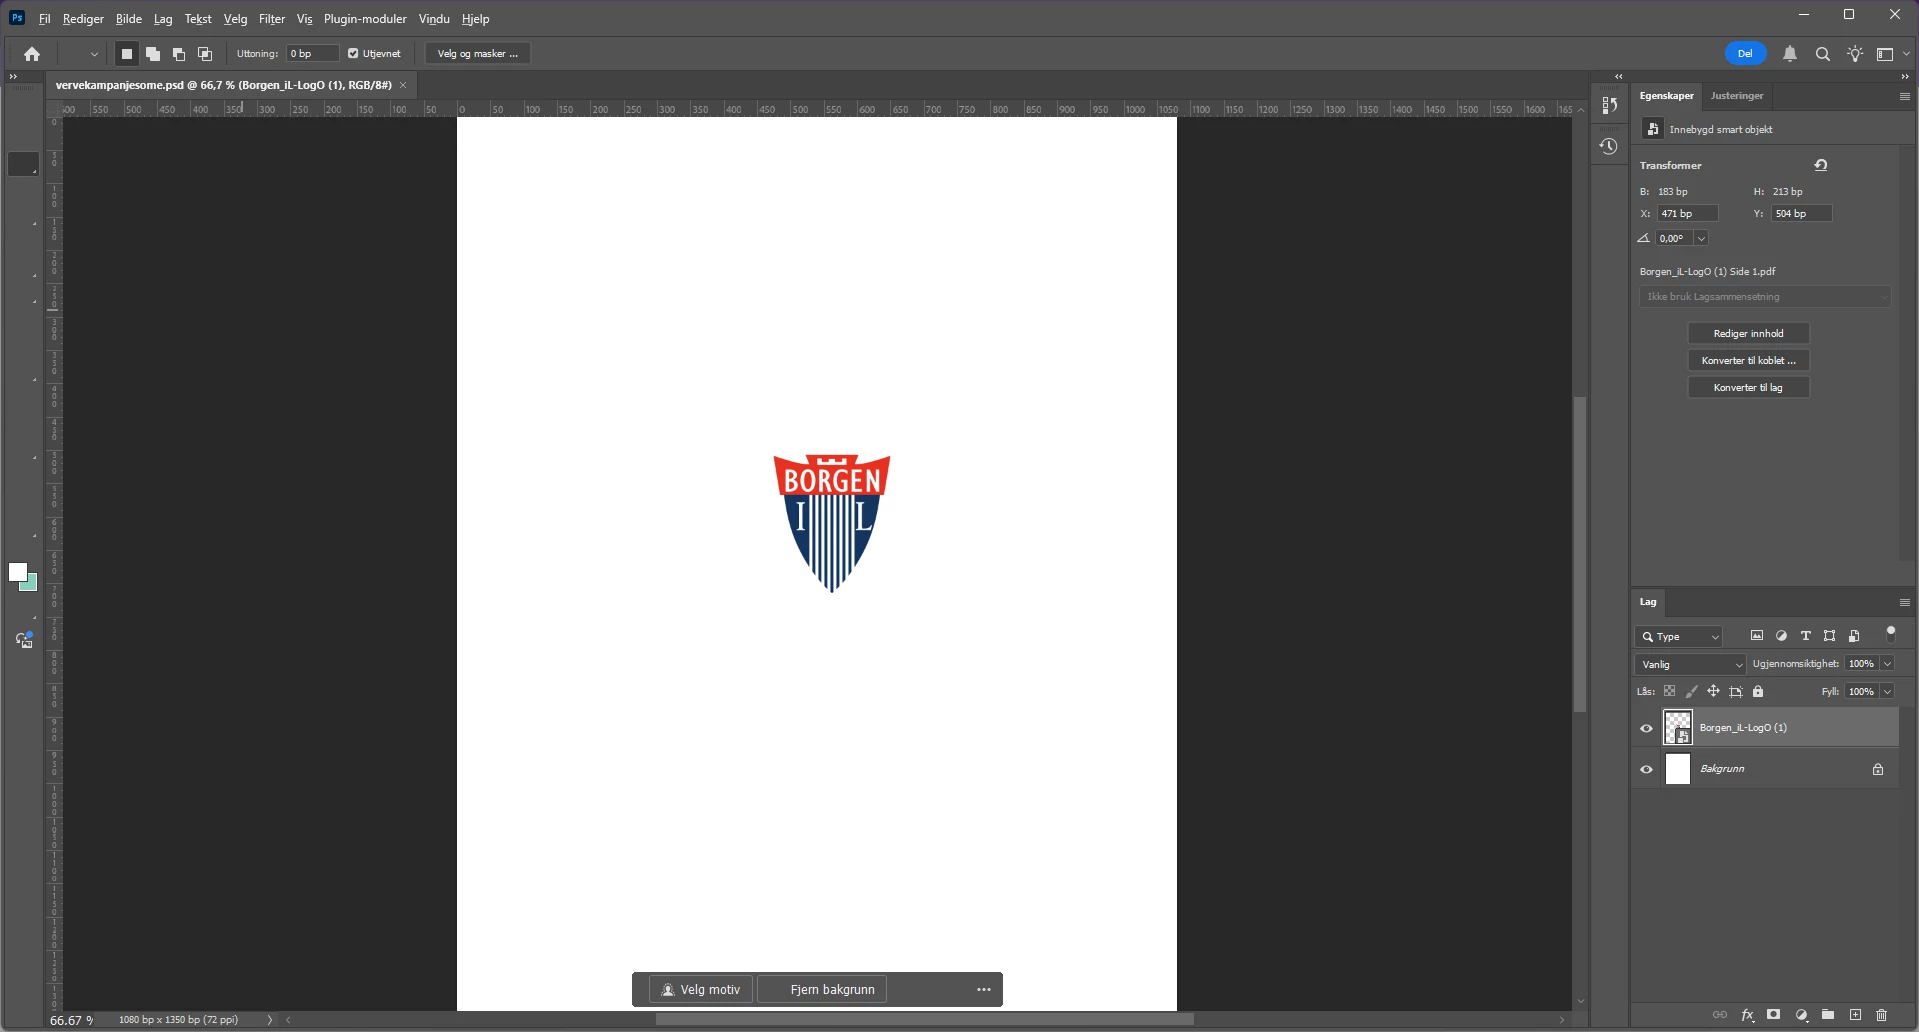Create new fill or adjustment layer

1801,1015
